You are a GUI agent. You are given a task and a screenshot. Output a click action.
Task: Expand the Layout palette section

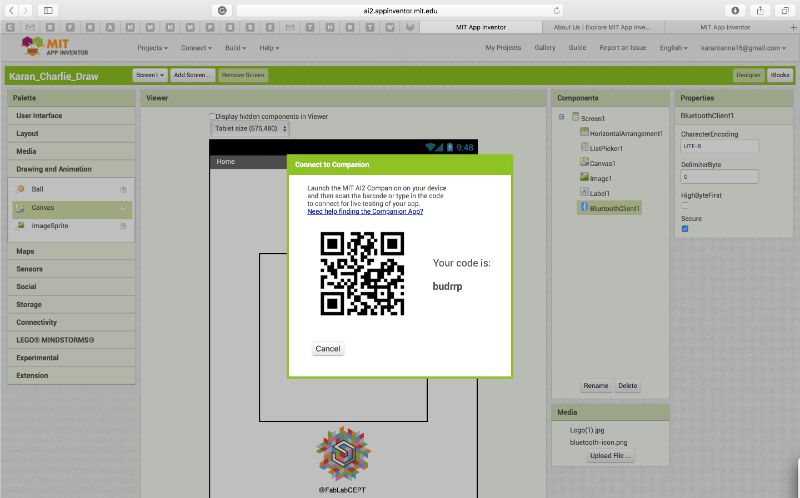(71, 134)
